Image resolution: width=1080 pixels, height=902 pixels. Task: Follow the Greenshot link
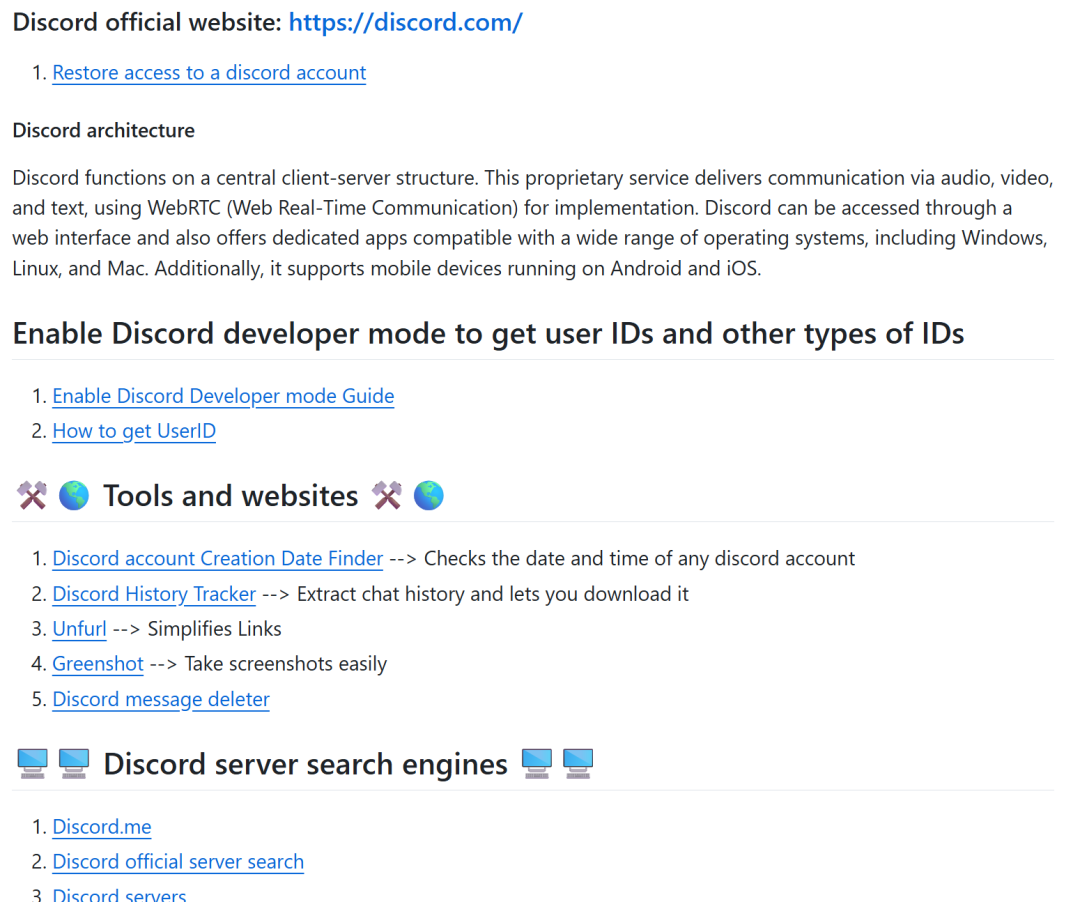click(98, 664)
